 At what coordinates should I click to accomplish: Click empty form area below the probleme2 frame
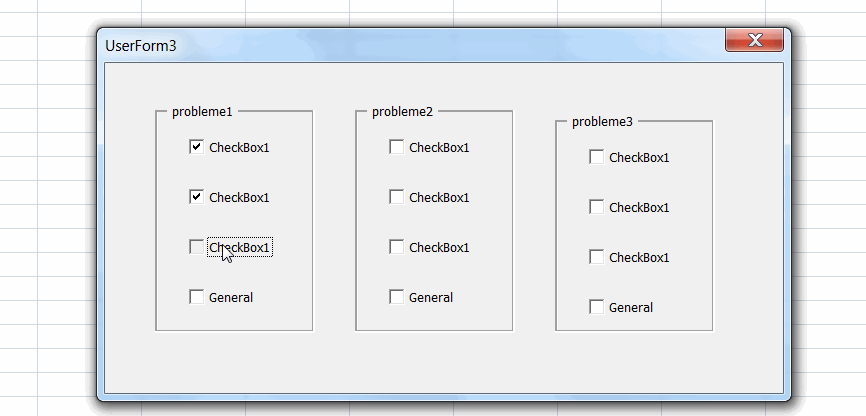click(x=434, y=360)
